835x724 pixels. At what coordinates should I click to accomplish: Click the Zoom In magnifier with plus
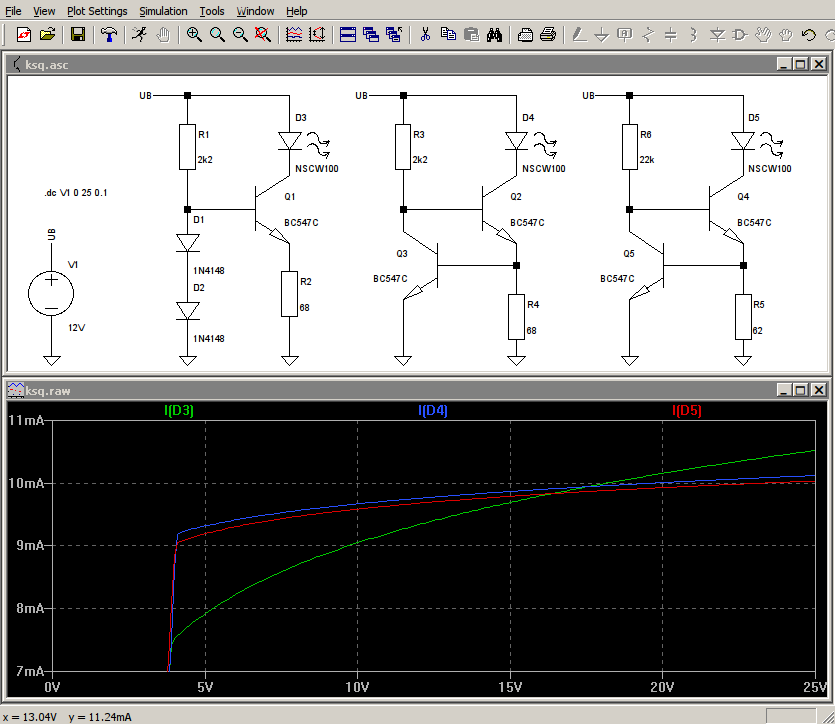coord(194,35)
